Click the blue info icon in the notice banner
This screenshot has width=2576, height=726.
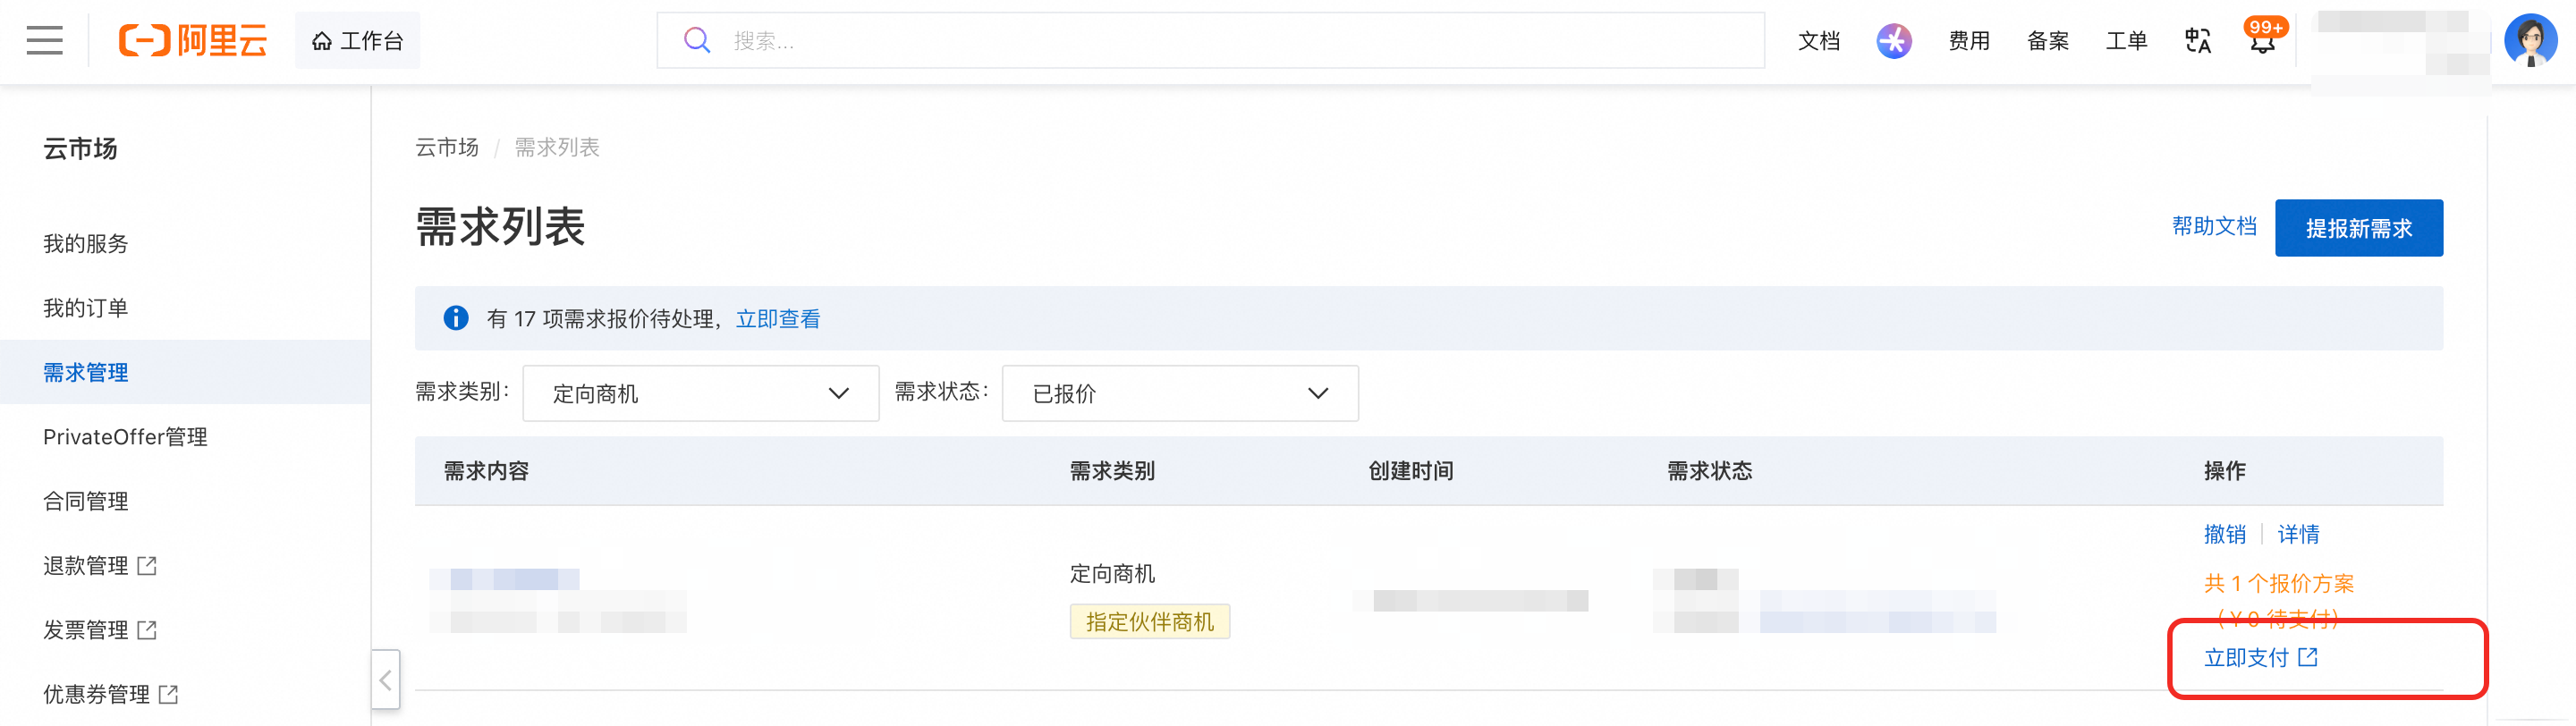click(x=455, y=318)
